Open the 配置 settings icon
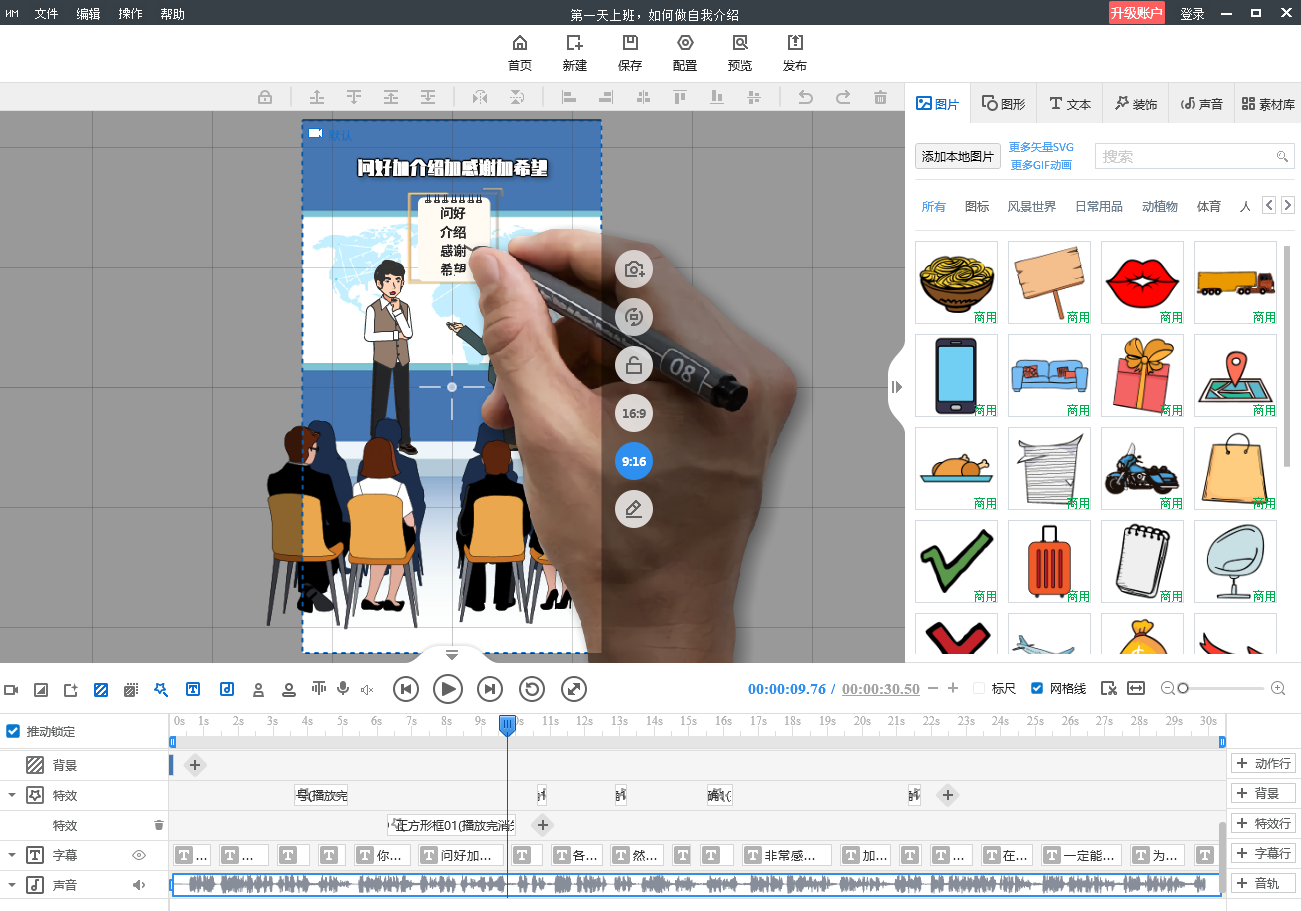 pyautogui.click(x=685, y=53)
